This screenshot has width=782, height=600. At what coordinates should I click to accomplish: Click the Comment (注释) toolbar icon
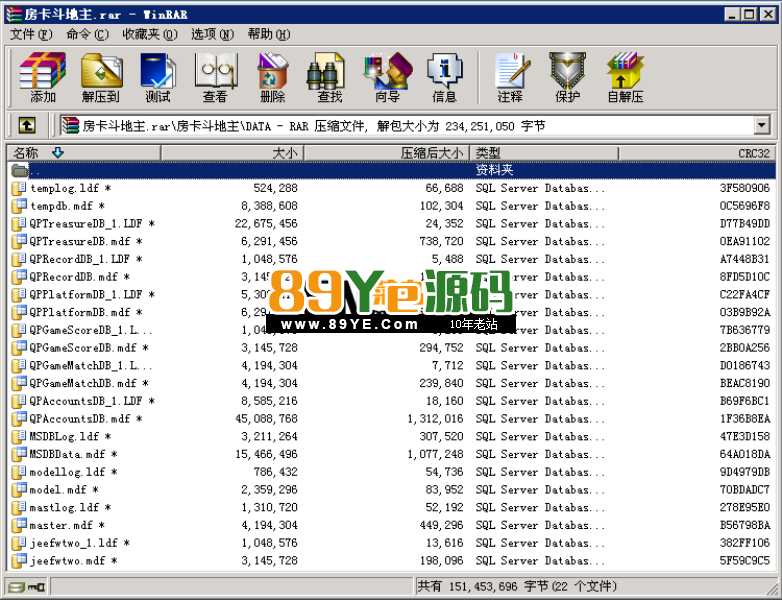[x=511, y=77]
